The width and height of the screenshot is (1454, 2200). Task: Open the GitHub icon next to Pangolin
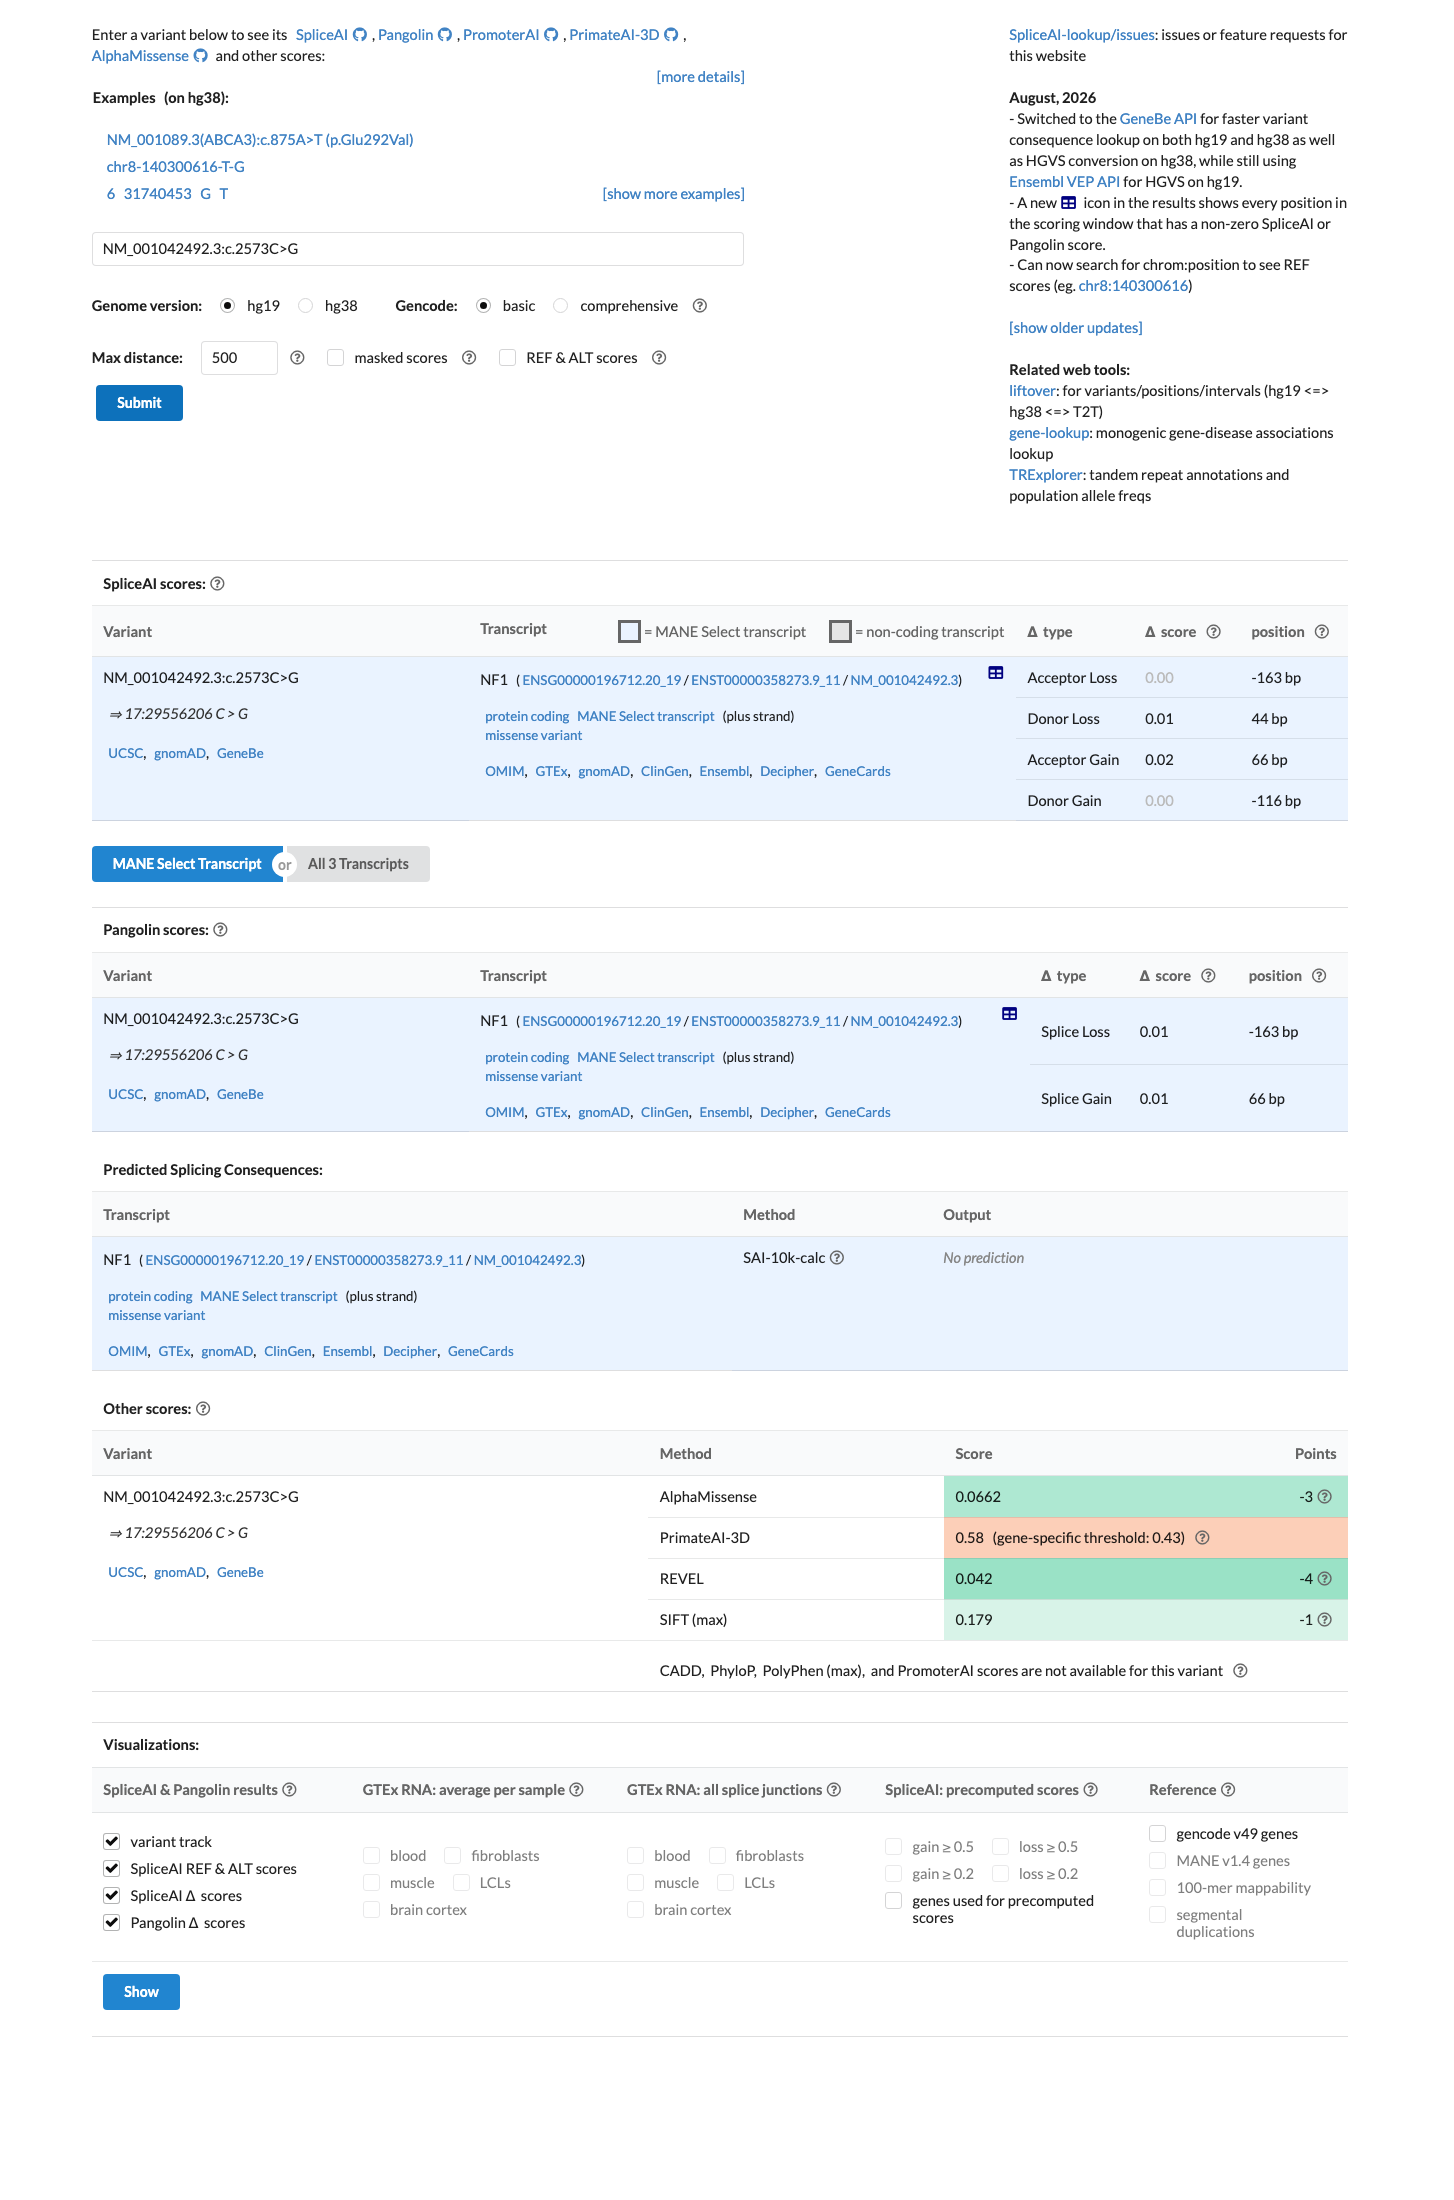(x=445, y=35)
